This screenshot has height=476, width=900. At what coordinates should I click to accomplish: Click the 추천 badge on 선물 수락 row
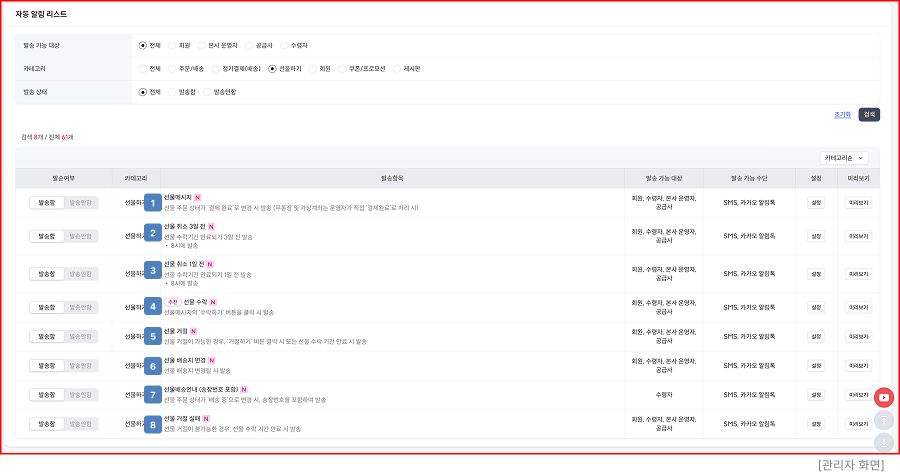172,301
